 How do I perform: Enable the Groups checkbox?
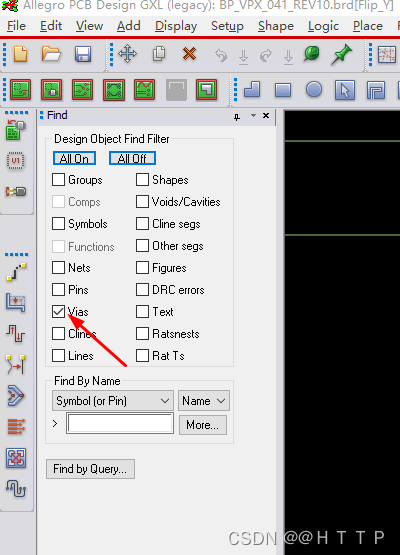58,180
